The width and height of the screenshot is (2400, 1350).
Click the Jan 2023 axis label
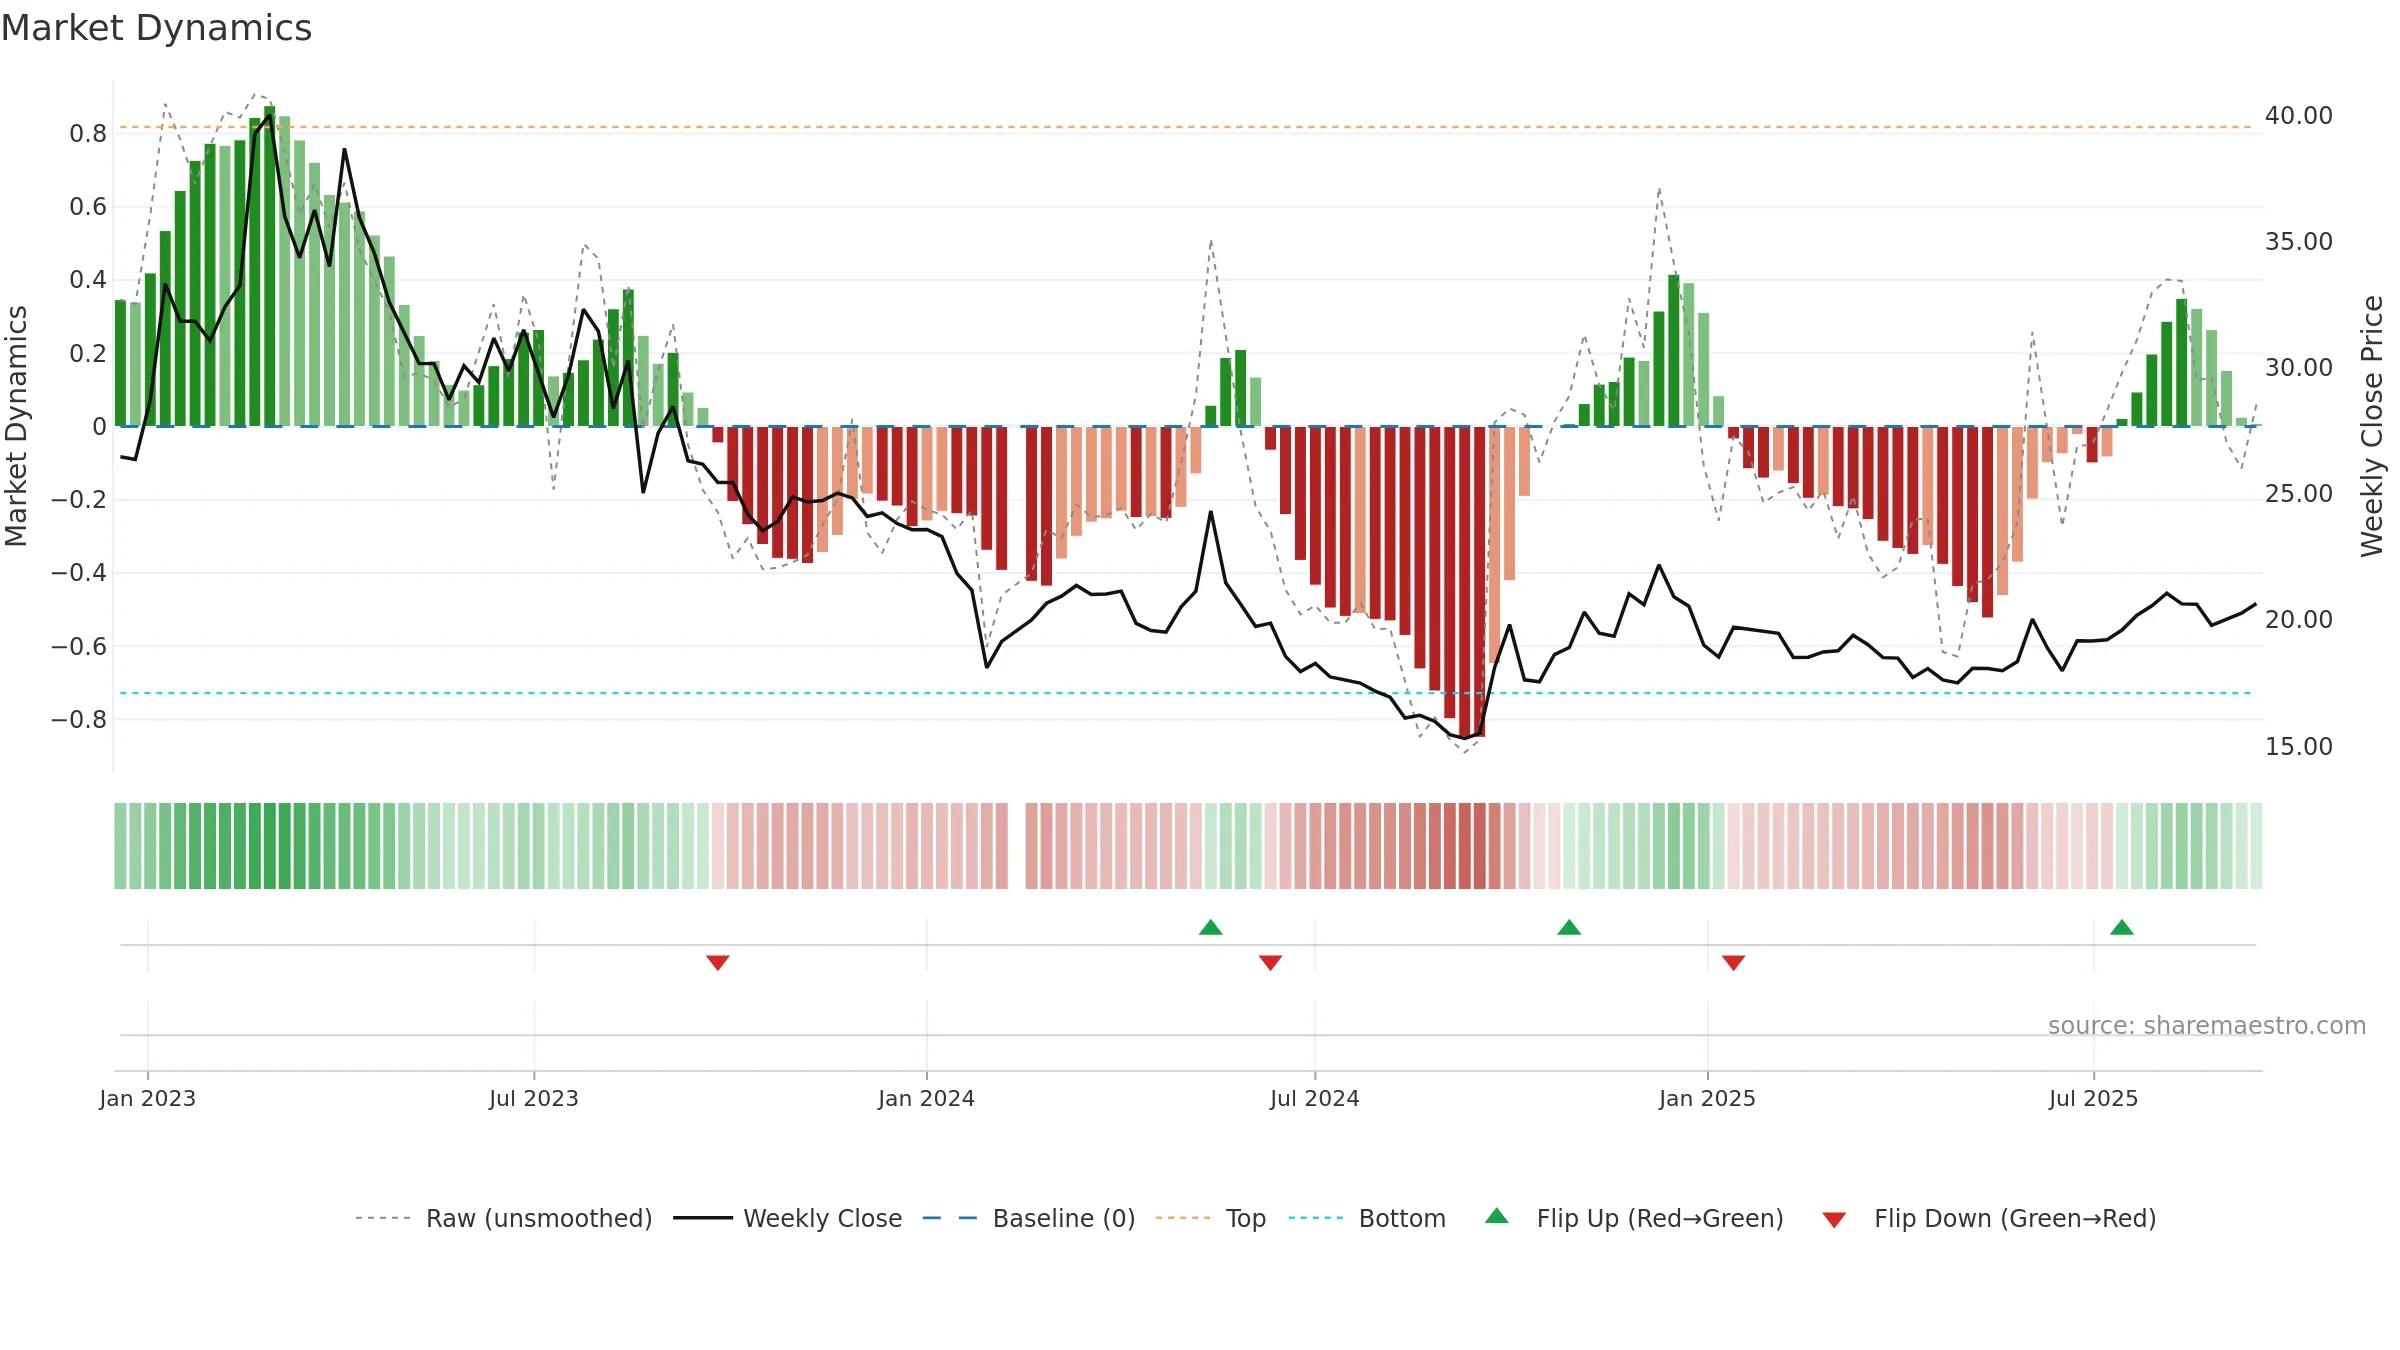[148, 1098]
